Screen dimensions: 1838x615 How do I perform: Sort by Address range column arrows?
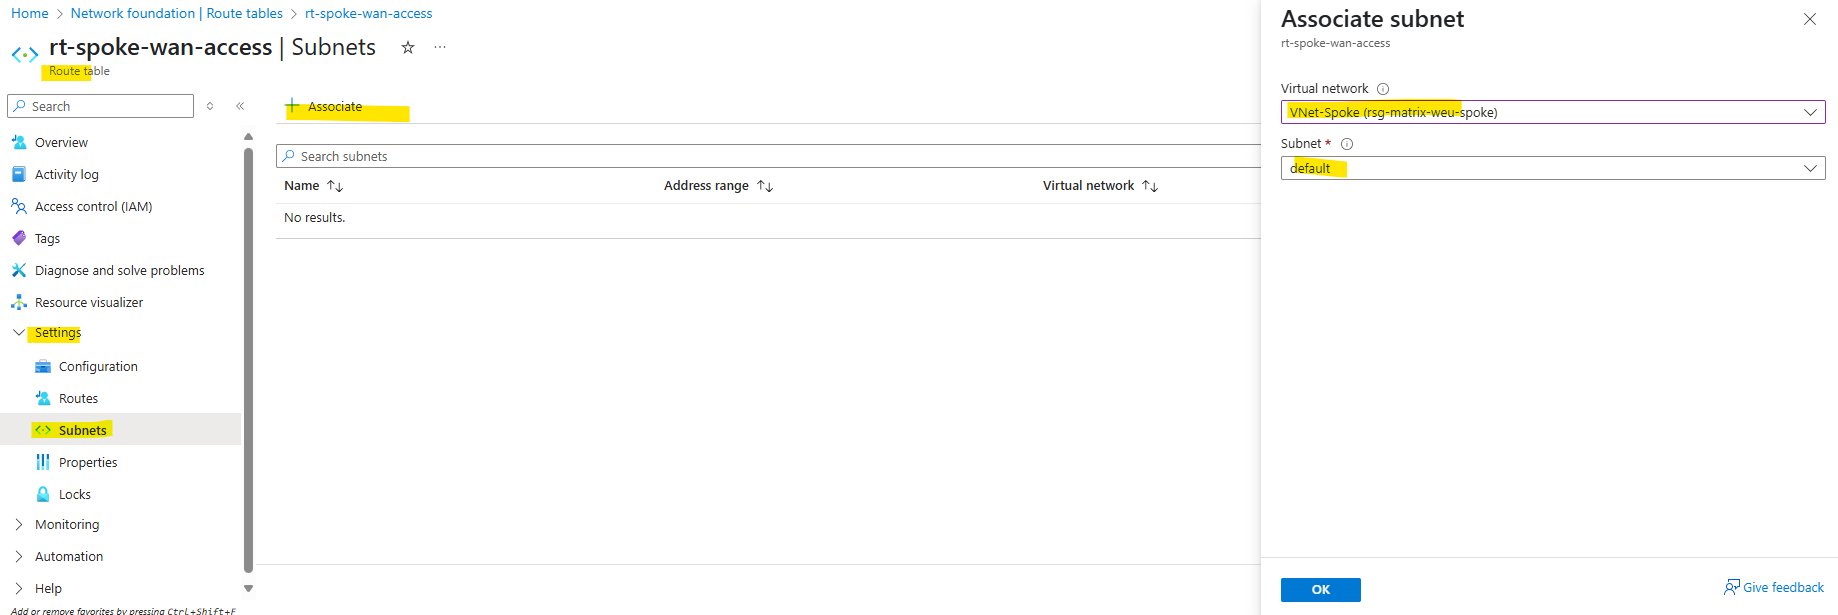click(765, 186)
